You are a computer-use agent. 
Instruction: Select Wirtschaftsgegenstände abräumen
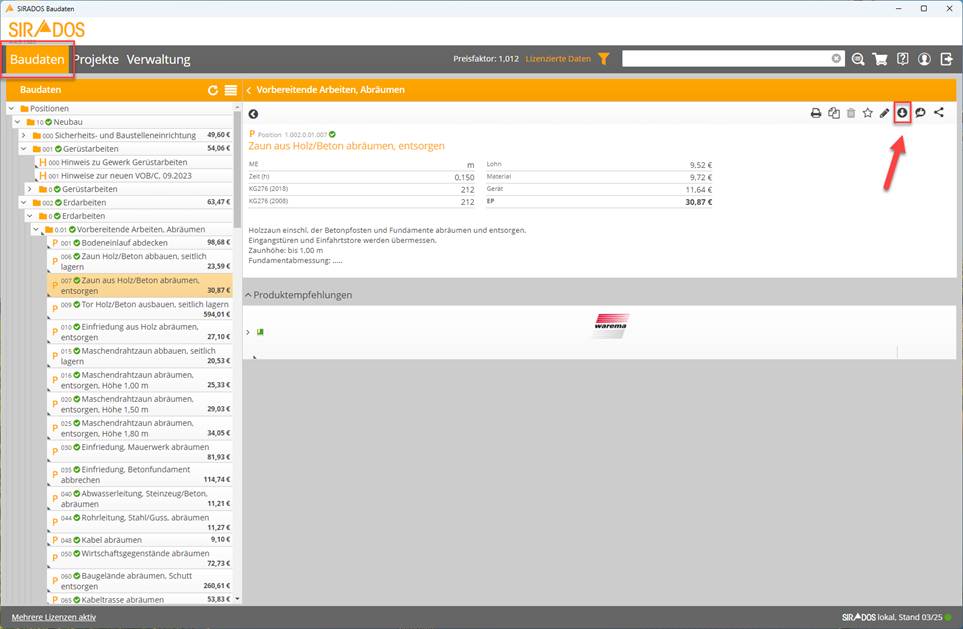[x=140, y=558]
